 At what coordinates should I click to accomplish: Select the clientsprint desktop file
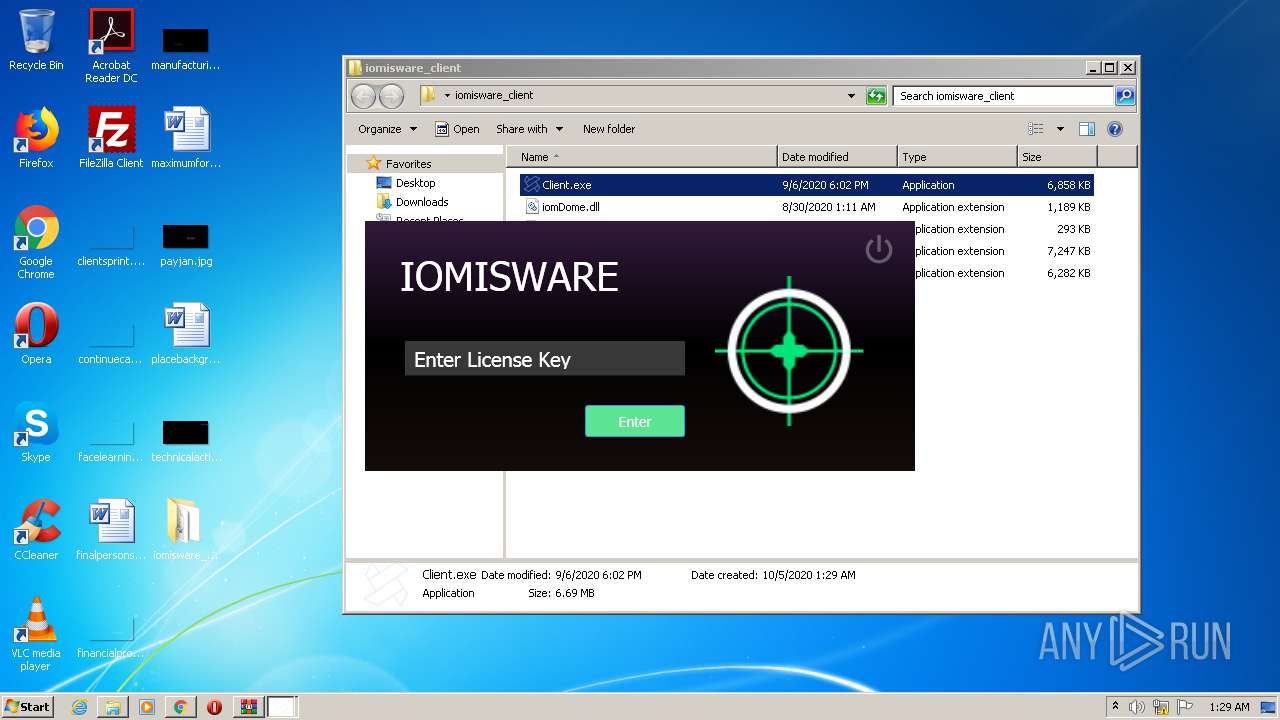tap(111, 246)
